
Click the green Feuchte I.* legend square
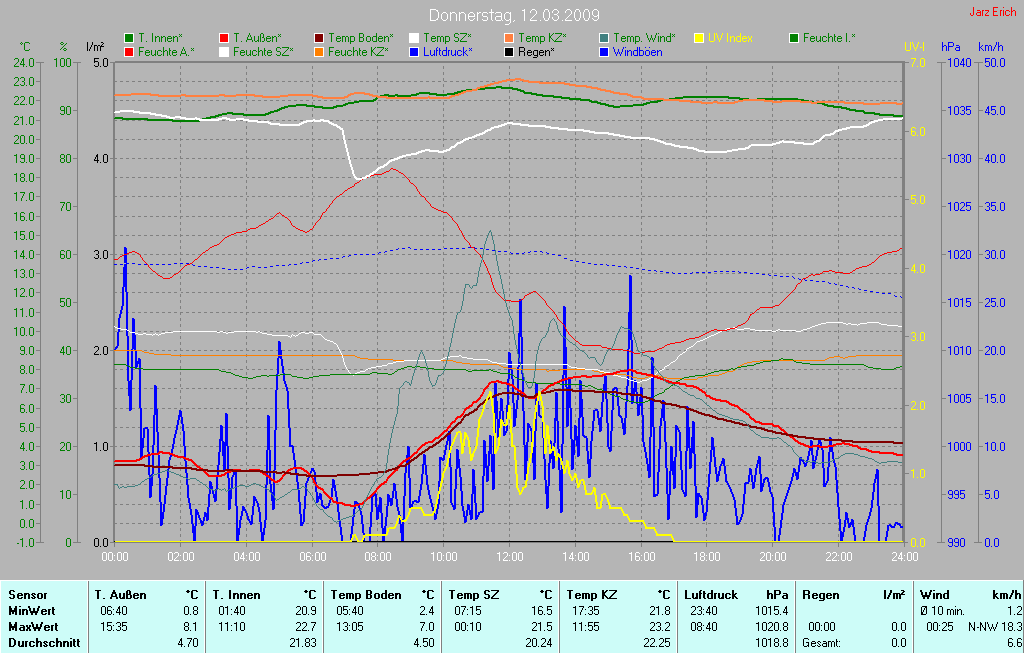coord(794,39)
